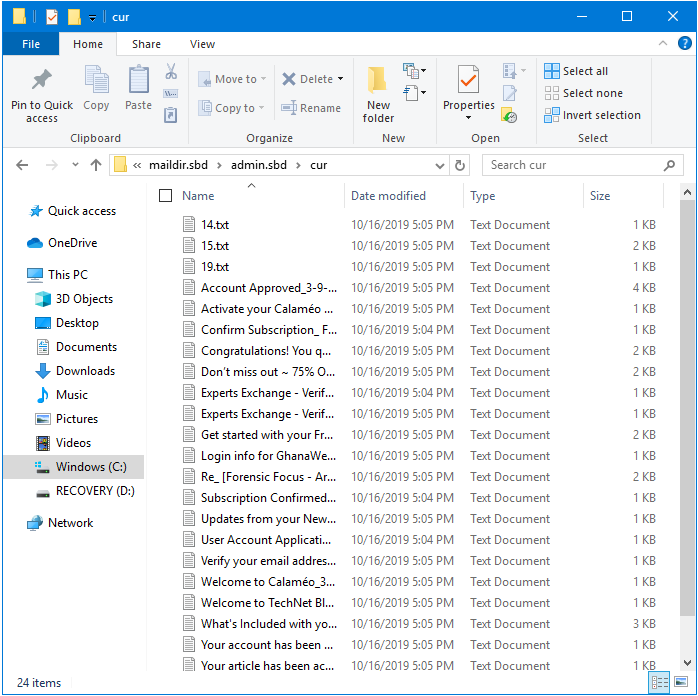
Task: Click the search magnifier icon
Action: click(669, 166)
